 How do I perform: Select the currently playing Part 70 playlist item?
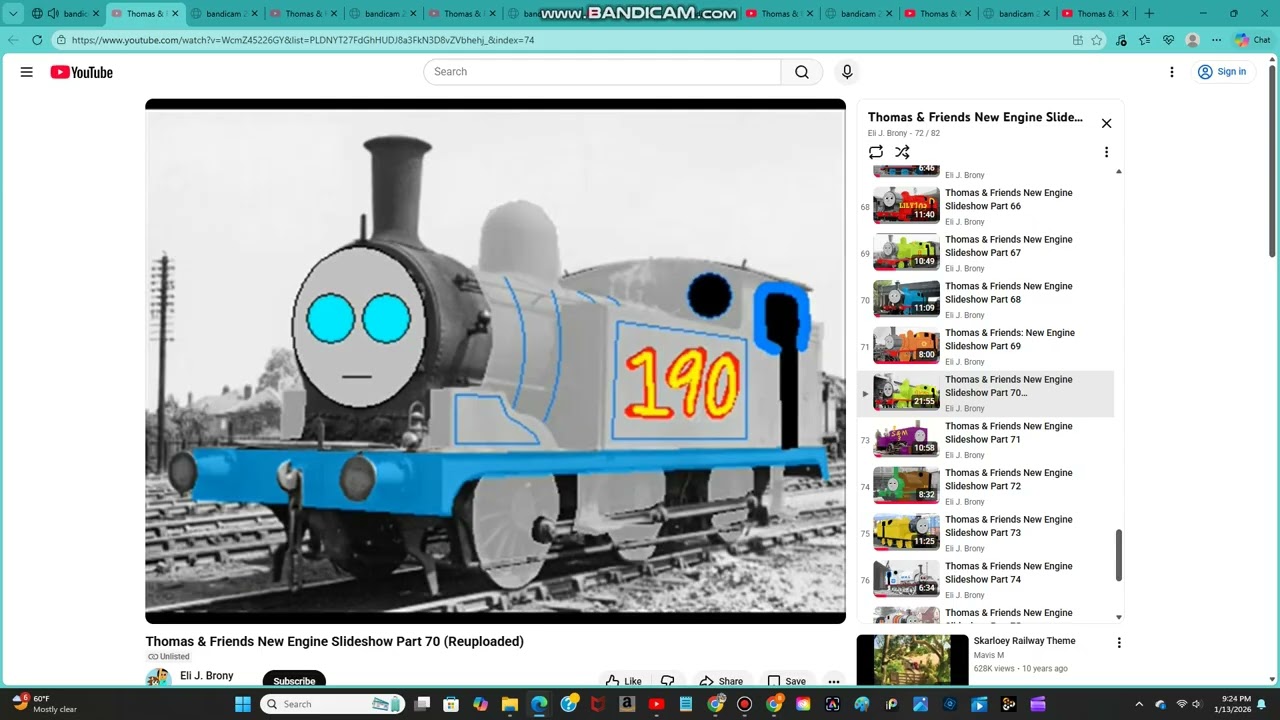tap(986, 393)
